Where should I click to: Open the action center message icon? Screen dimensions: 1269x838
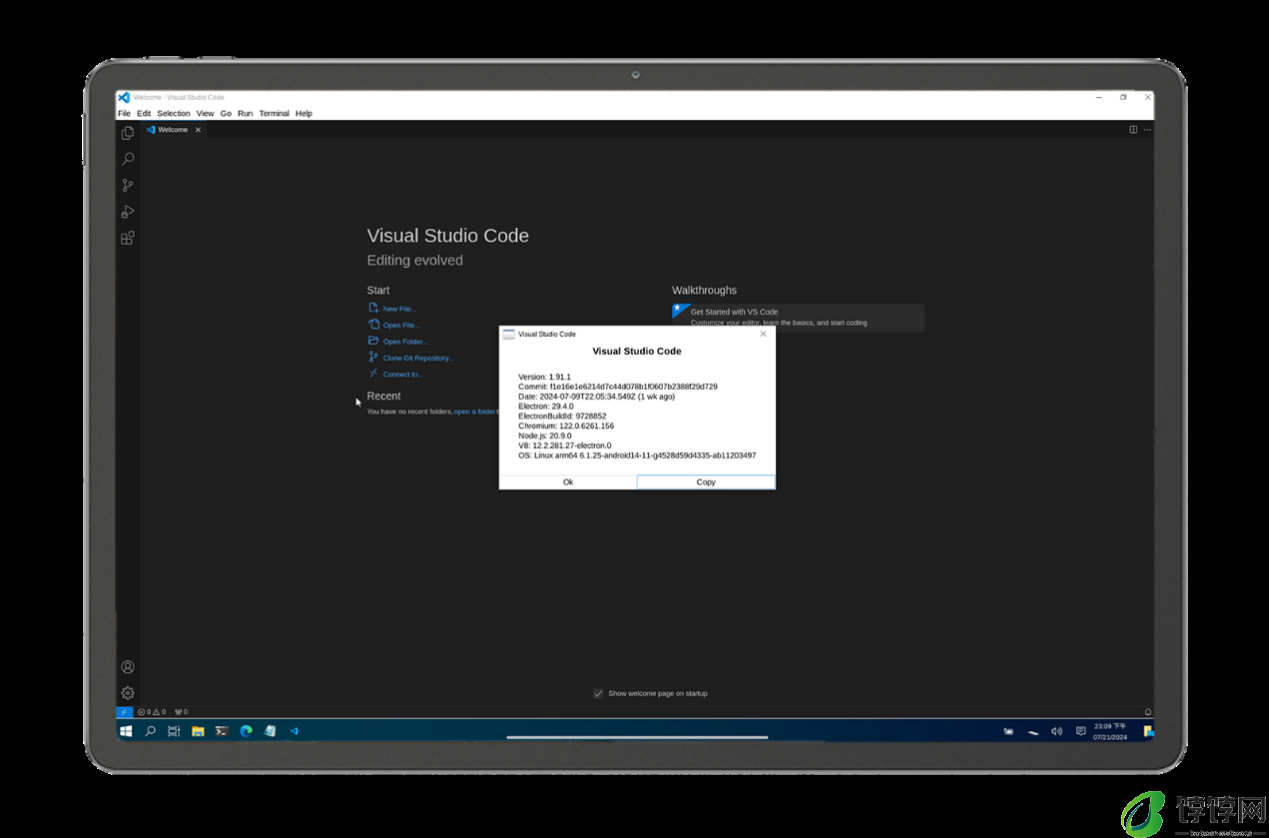1081,732
